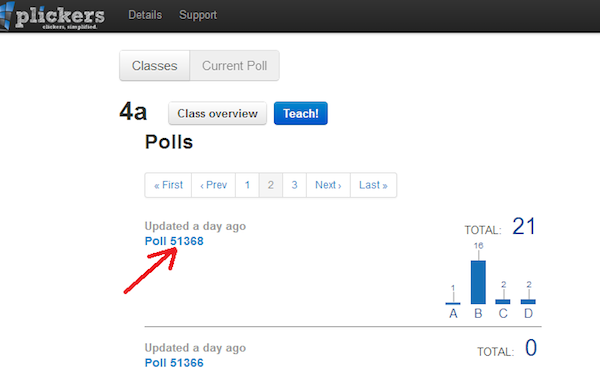Screen dimensions: 600x388
Task: Select page 1 in pagination
Action: coord(248,185)
